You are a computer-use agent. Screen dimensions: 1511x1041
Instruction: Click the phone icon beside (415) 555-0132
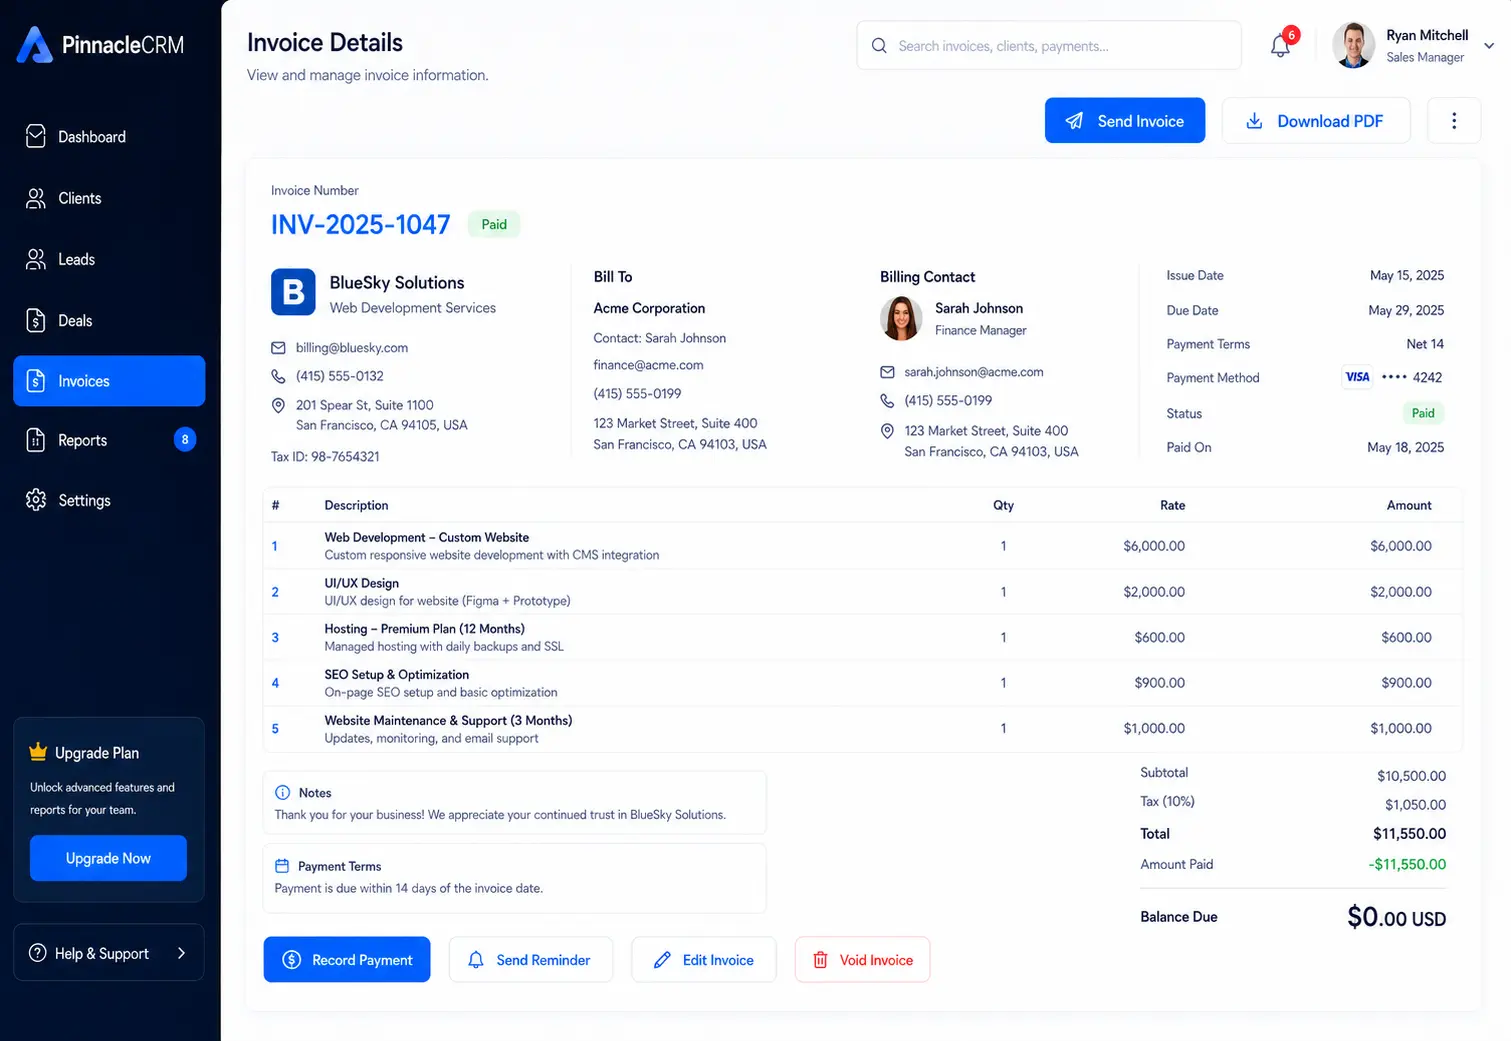[x=278, y=376]
